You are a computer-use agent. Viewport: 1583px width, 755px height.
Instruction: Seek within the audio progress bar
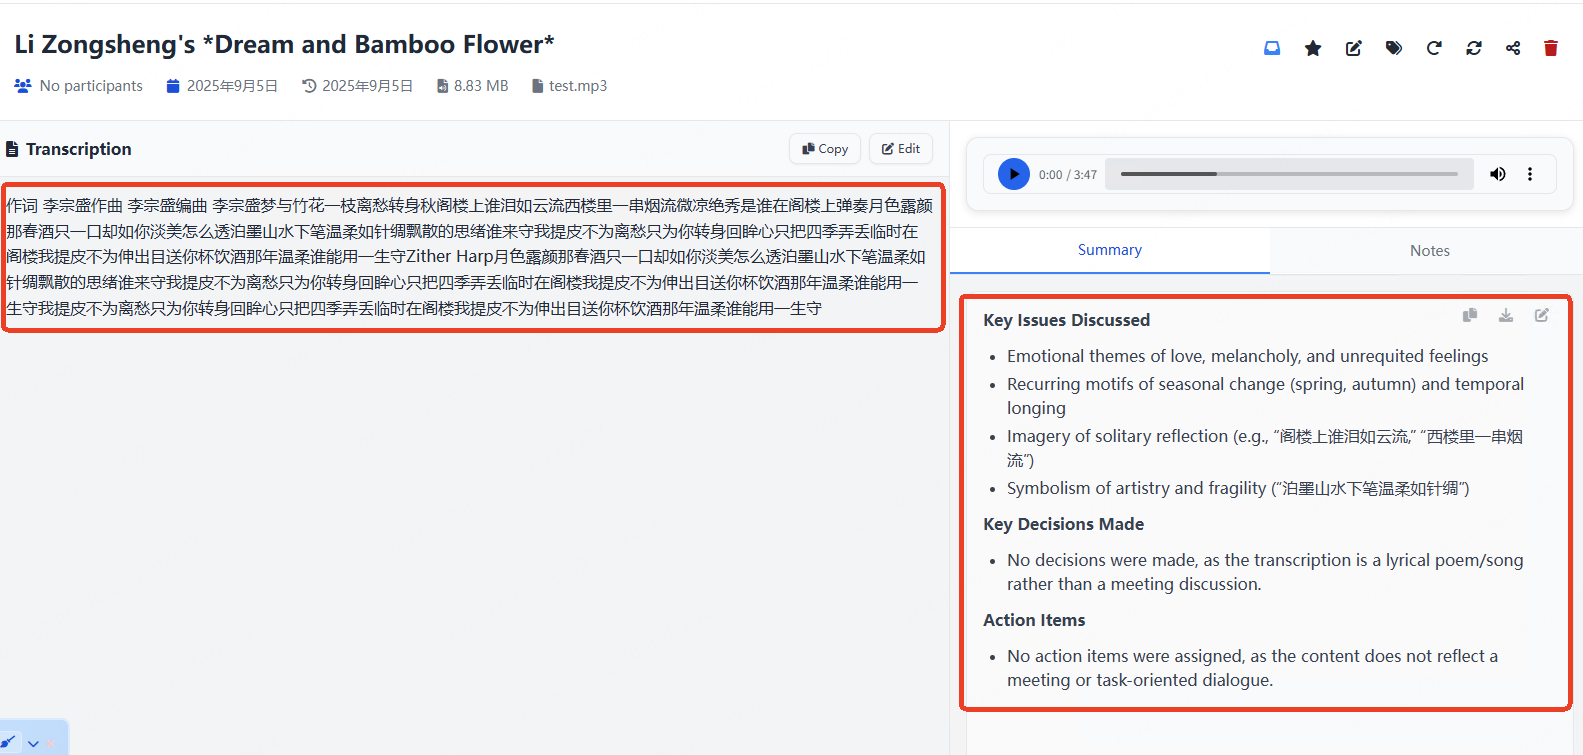pos(1289,174)
